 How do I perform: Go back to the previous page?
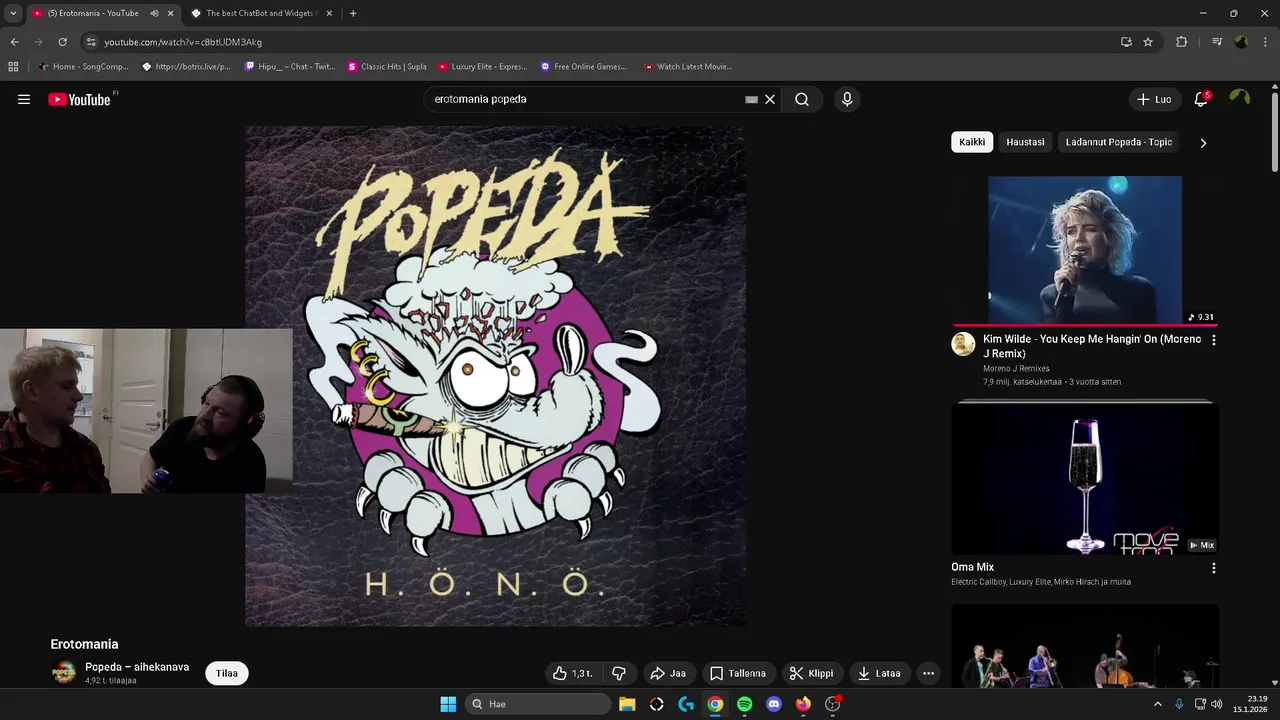point(14,42)
